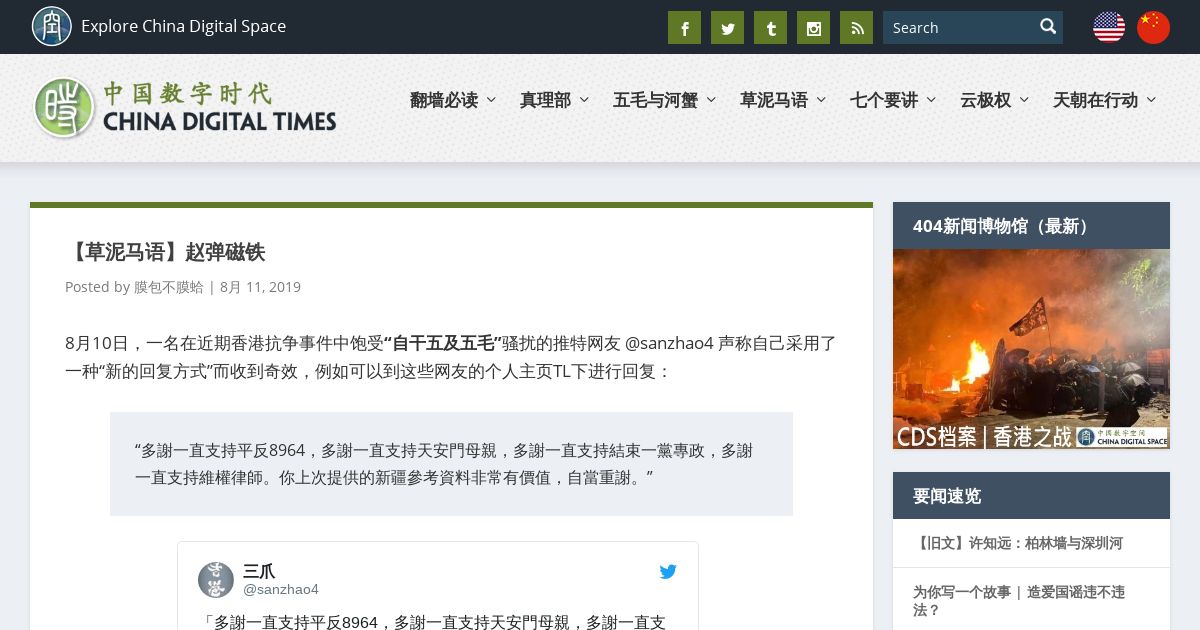Viewport: 1200px width, 630px height.
Task: Open the 七个要讲 menu item
Action: click(x=884, y=100)
